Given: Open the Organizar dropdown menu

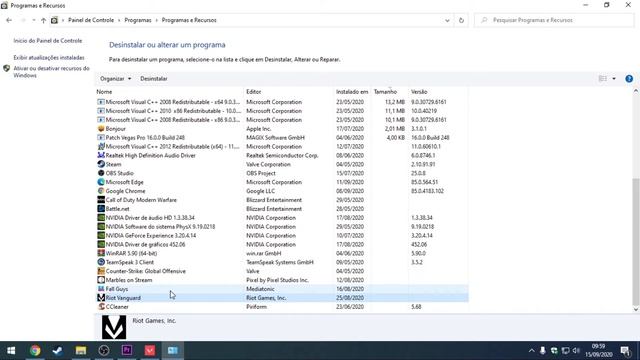Looking at the screenshot, I should click(x=116, y=78).
